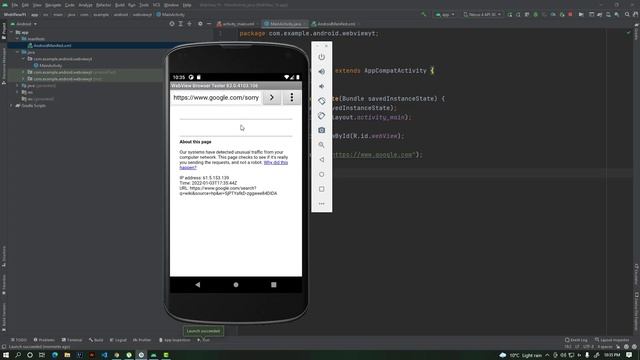The height and width of the screenshot is (360, 640).
Task: Tap Android recents navigation button on phone
Action: coord(273,284)
